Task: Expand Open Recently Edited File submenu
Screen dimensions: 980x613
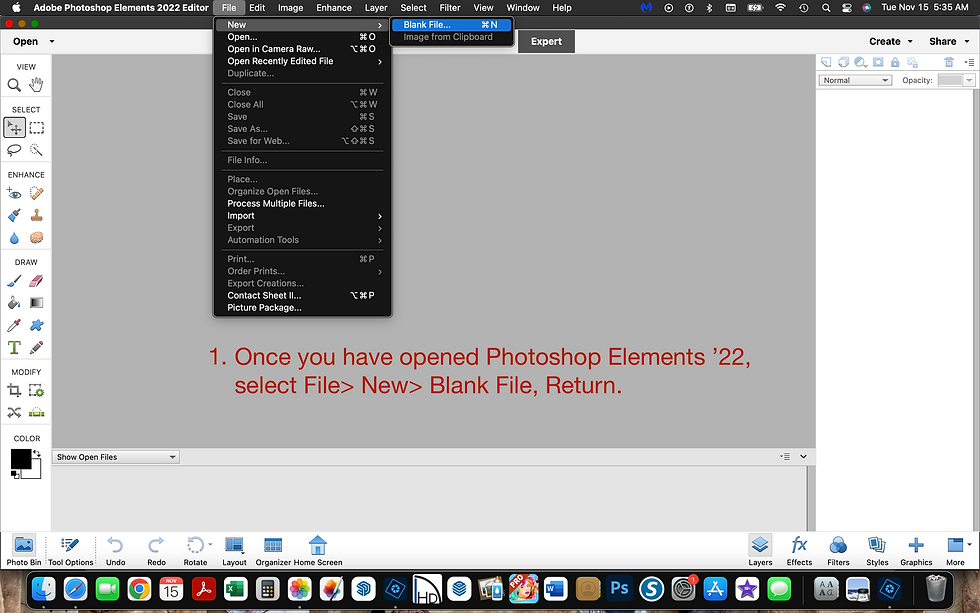Action: coord(301,61)
